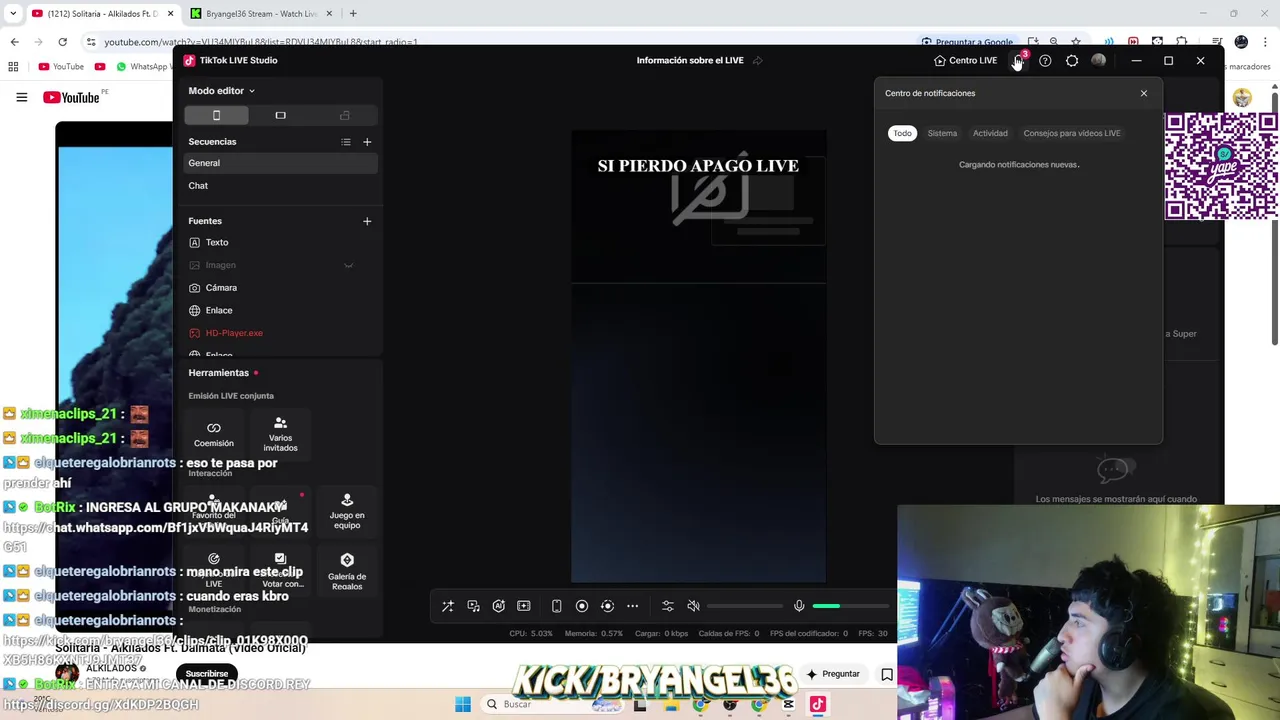Toggle the microphone mute icon
The image size is (1280, 720).
799,606
